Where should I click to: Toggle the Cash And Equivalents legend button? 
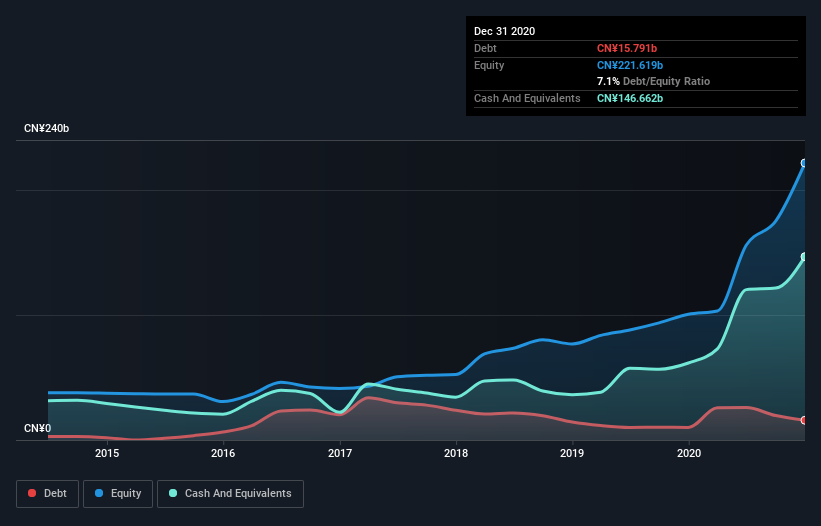(x=230, y=494)
